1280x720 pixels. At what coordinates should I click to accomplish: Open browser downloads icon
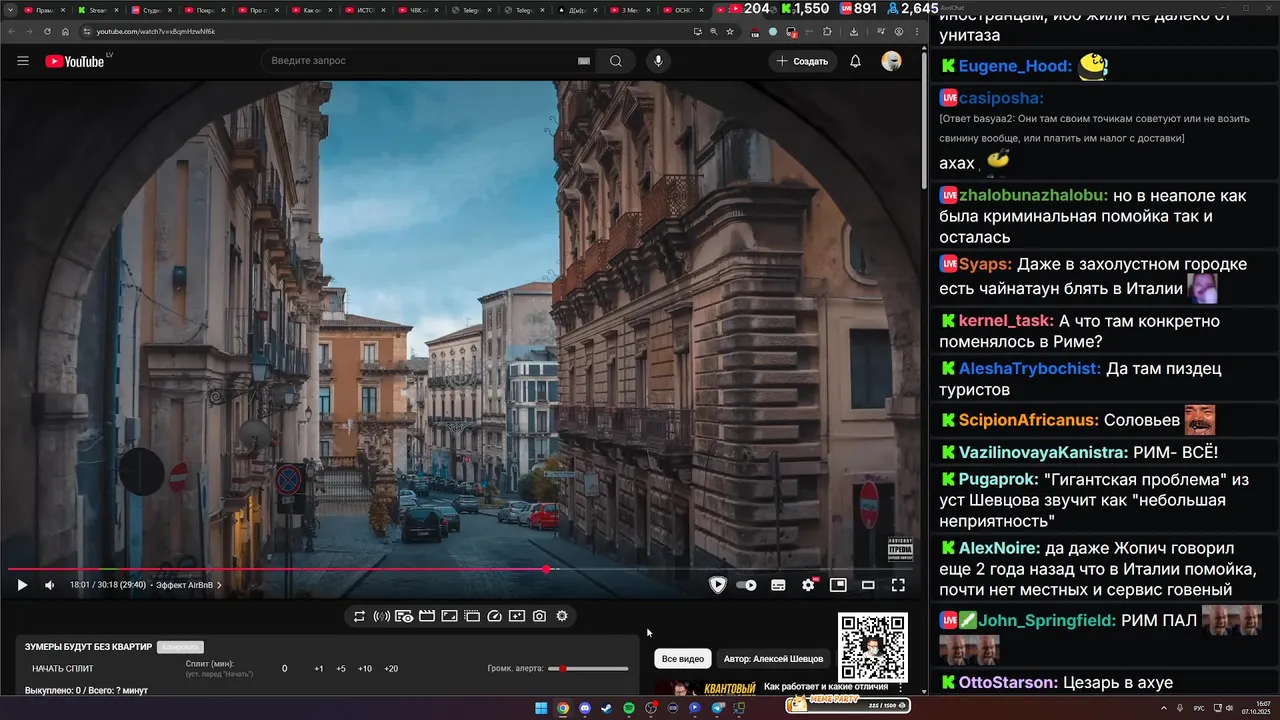tap(854, 31)
